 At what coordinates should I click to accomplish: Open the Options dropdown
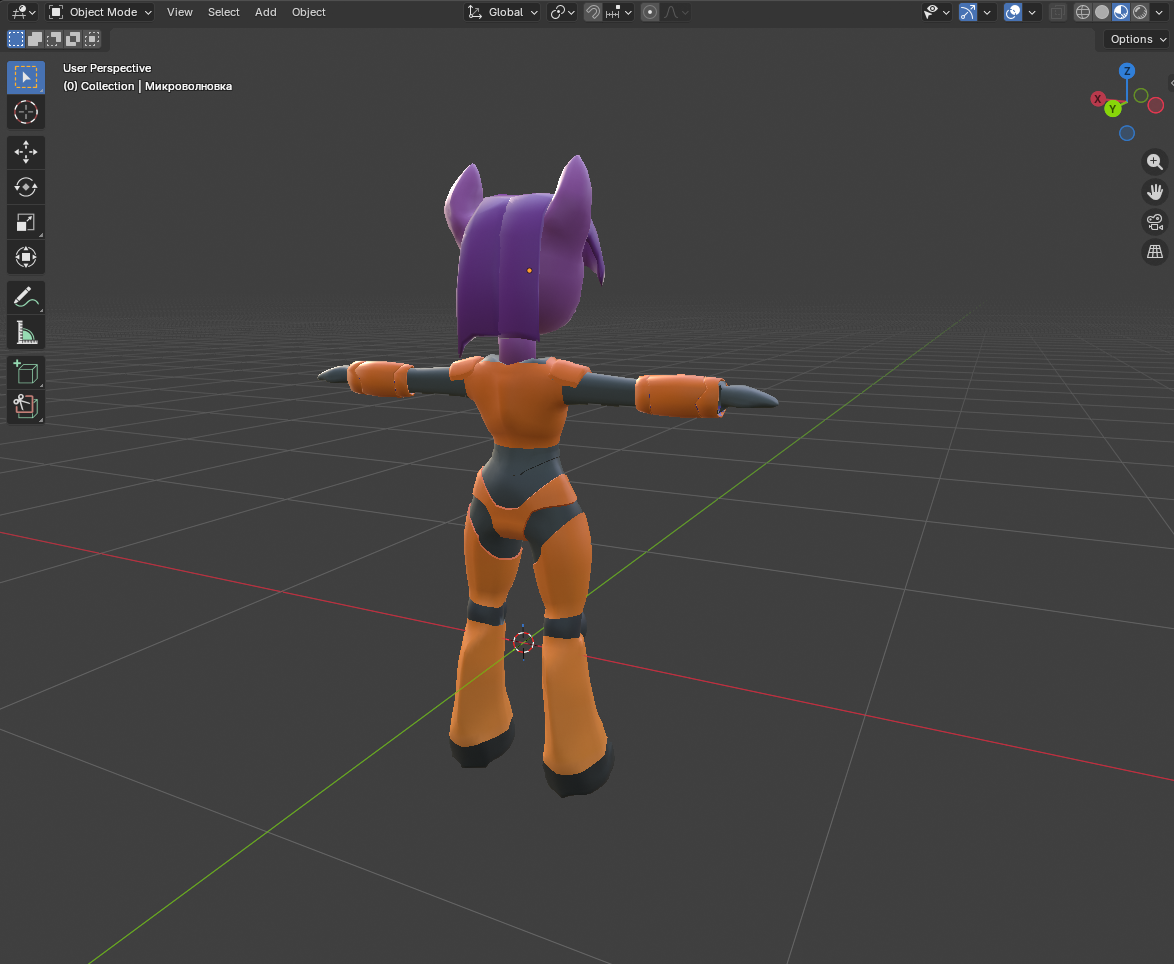tap(1137, 39)
